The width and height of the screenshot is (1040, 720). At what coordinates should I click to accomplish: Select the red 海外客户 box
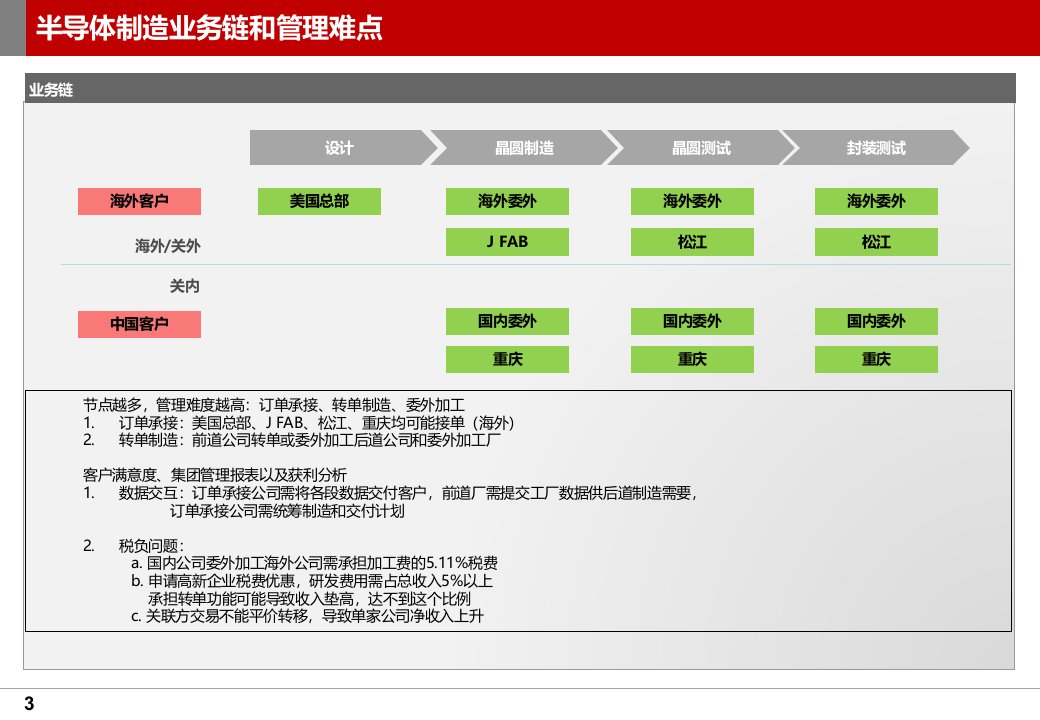[x=140, y=202]
